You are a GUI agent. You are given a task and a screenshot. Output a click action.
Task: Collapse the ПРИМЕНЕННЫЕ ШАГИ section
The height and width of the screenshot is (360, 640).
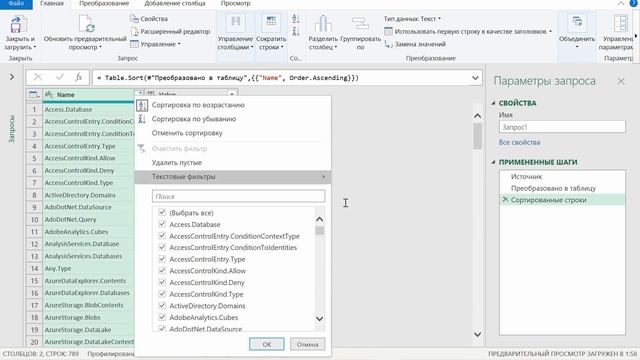tap(493, 162)
